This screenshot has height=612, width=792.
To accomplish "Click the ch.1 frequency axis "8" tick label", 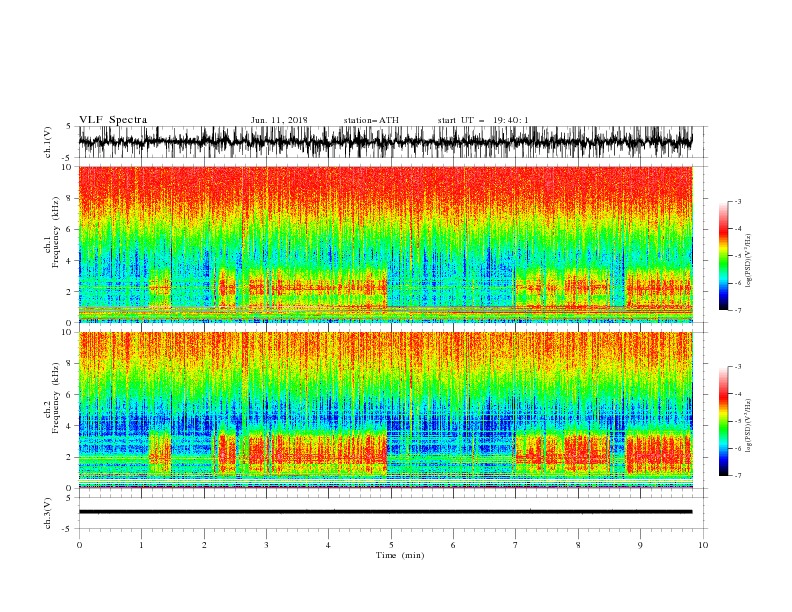I will tap(70, 198).
